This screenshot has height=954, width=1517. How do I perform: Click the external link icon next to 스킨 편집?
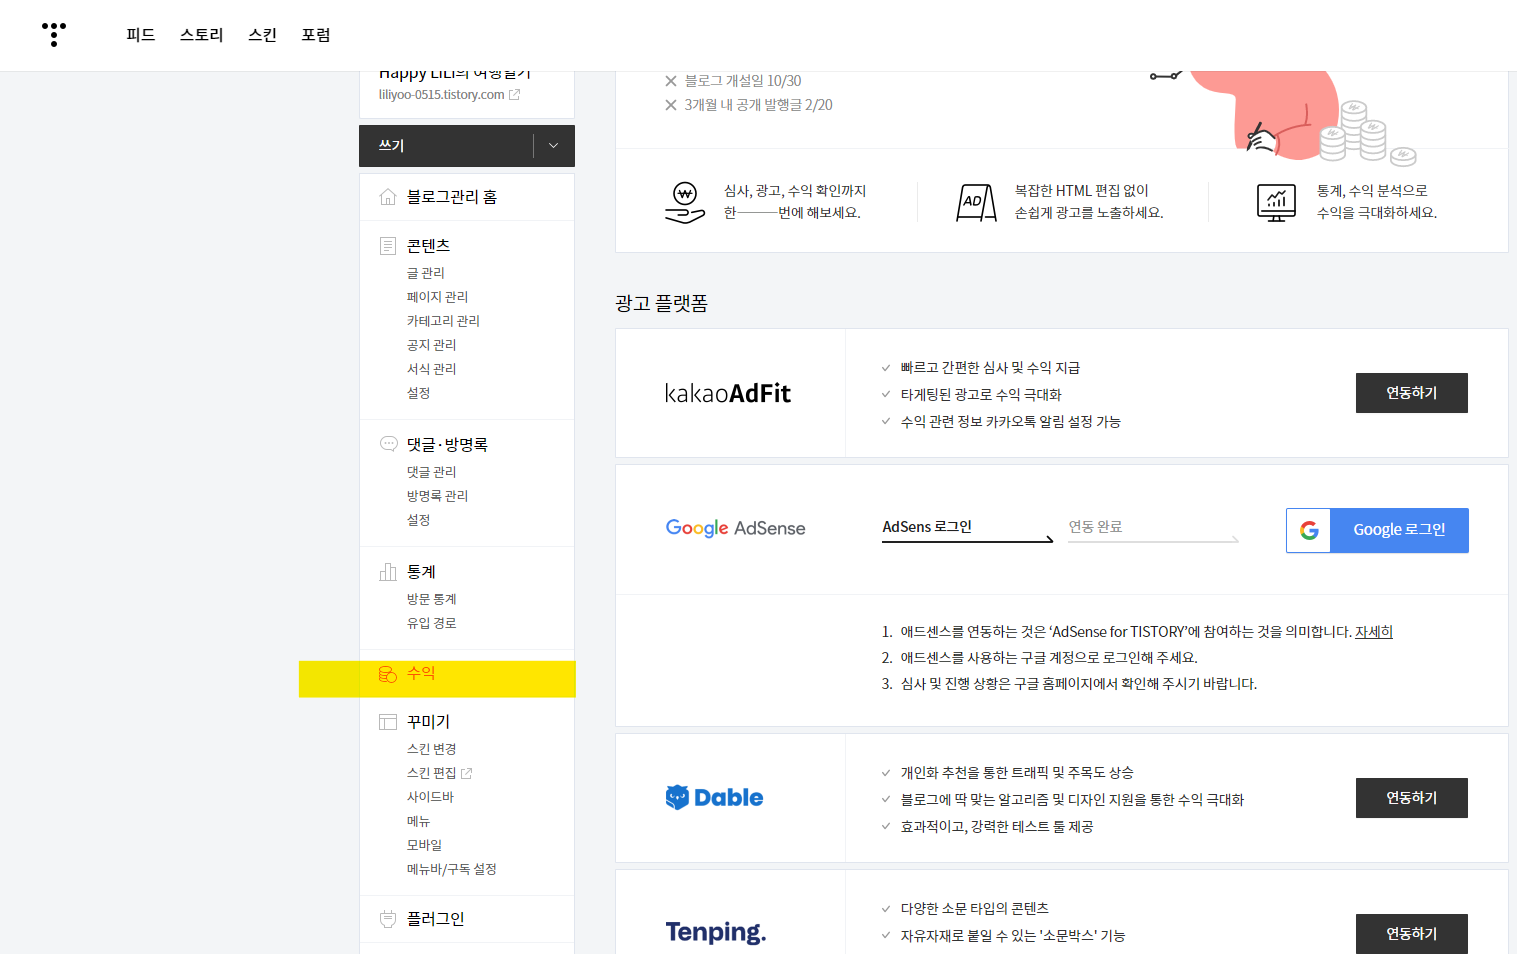[x=466, y=773]
